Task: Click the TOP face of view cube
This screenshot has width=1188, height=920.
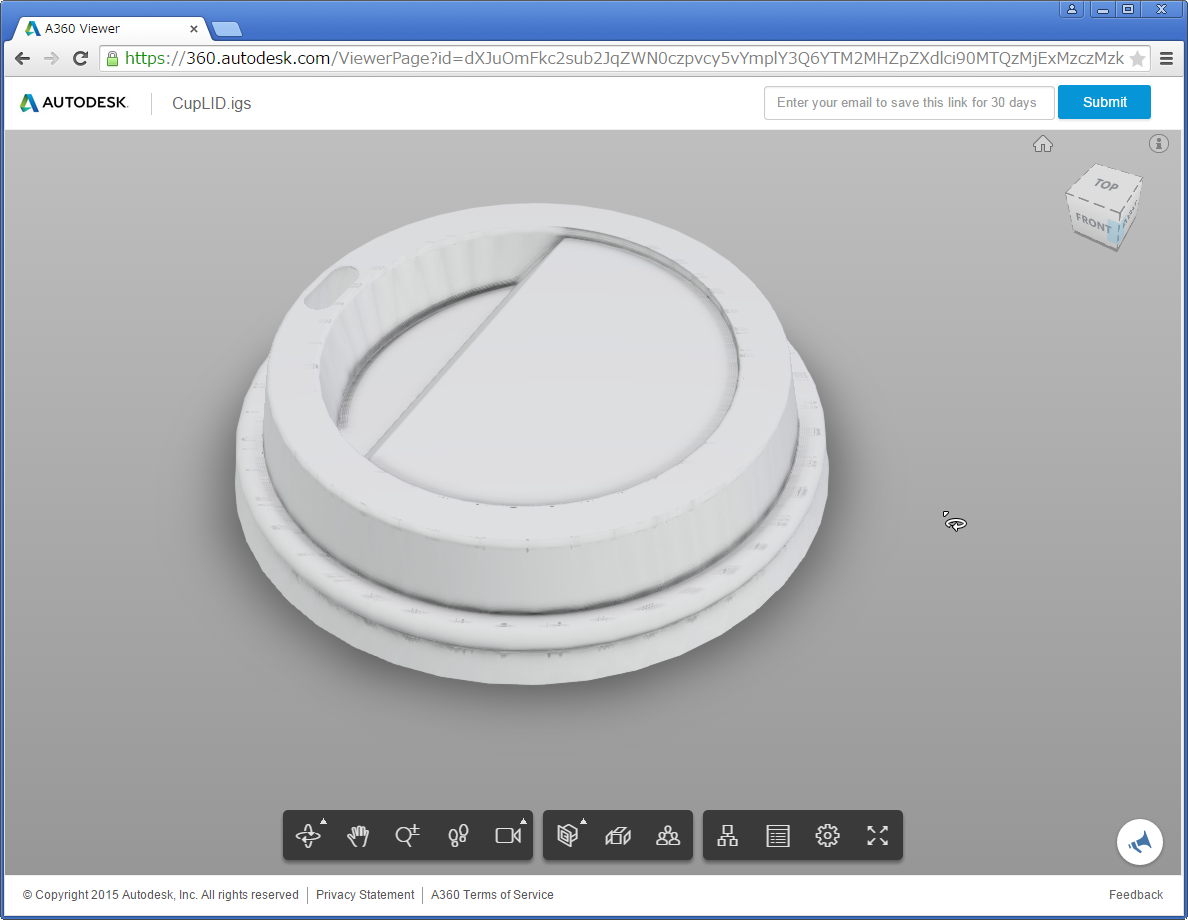Action: (1105, 185)
